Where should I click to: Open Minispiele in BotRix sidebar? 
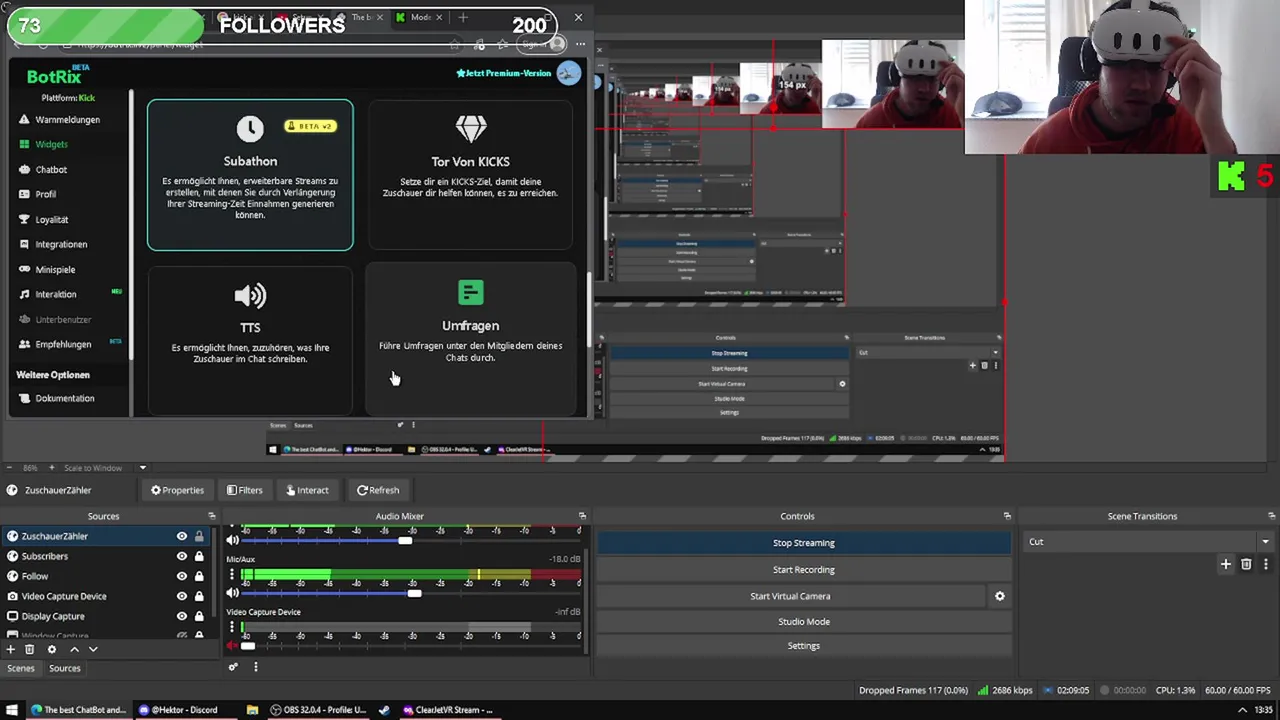55,269
